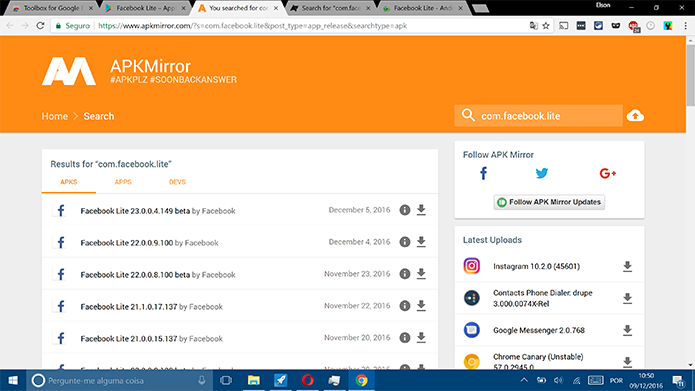Click the Cortana microphone icon

[x=202, y=380]
